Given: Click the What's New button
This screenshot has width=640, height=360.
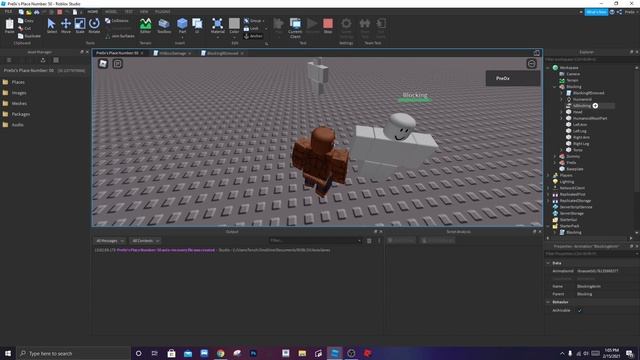Looking at the screenshot, I should tap(596, 12).
